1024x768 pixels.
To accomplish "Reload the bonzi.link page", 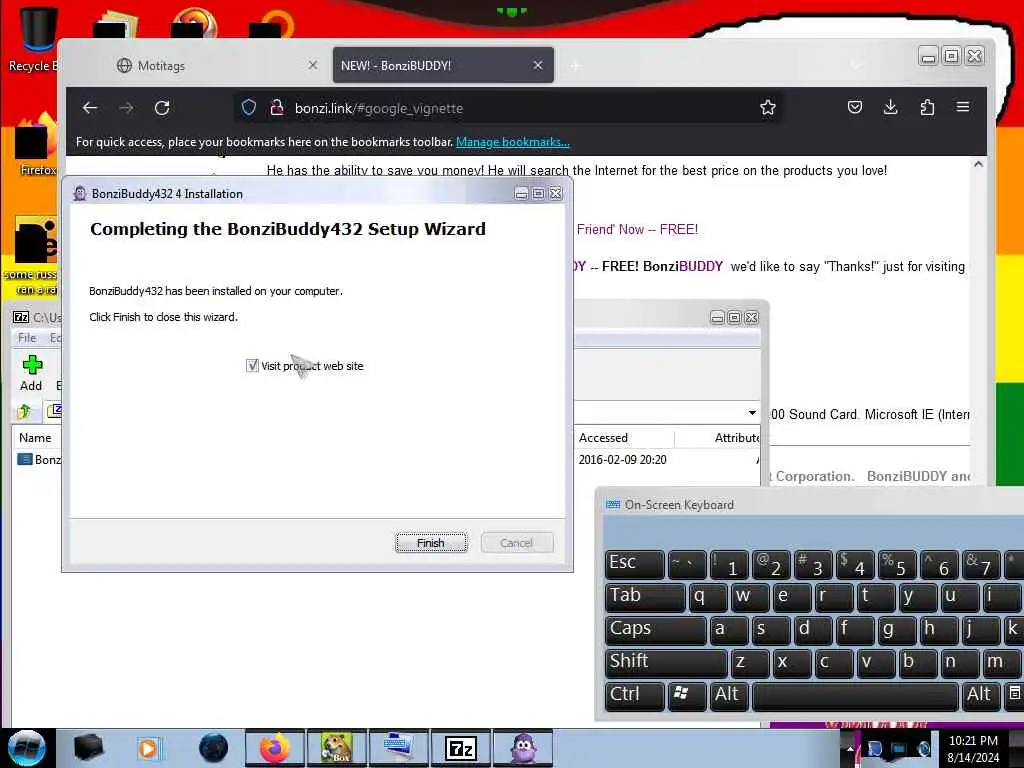I will click(x=162, y=108).
